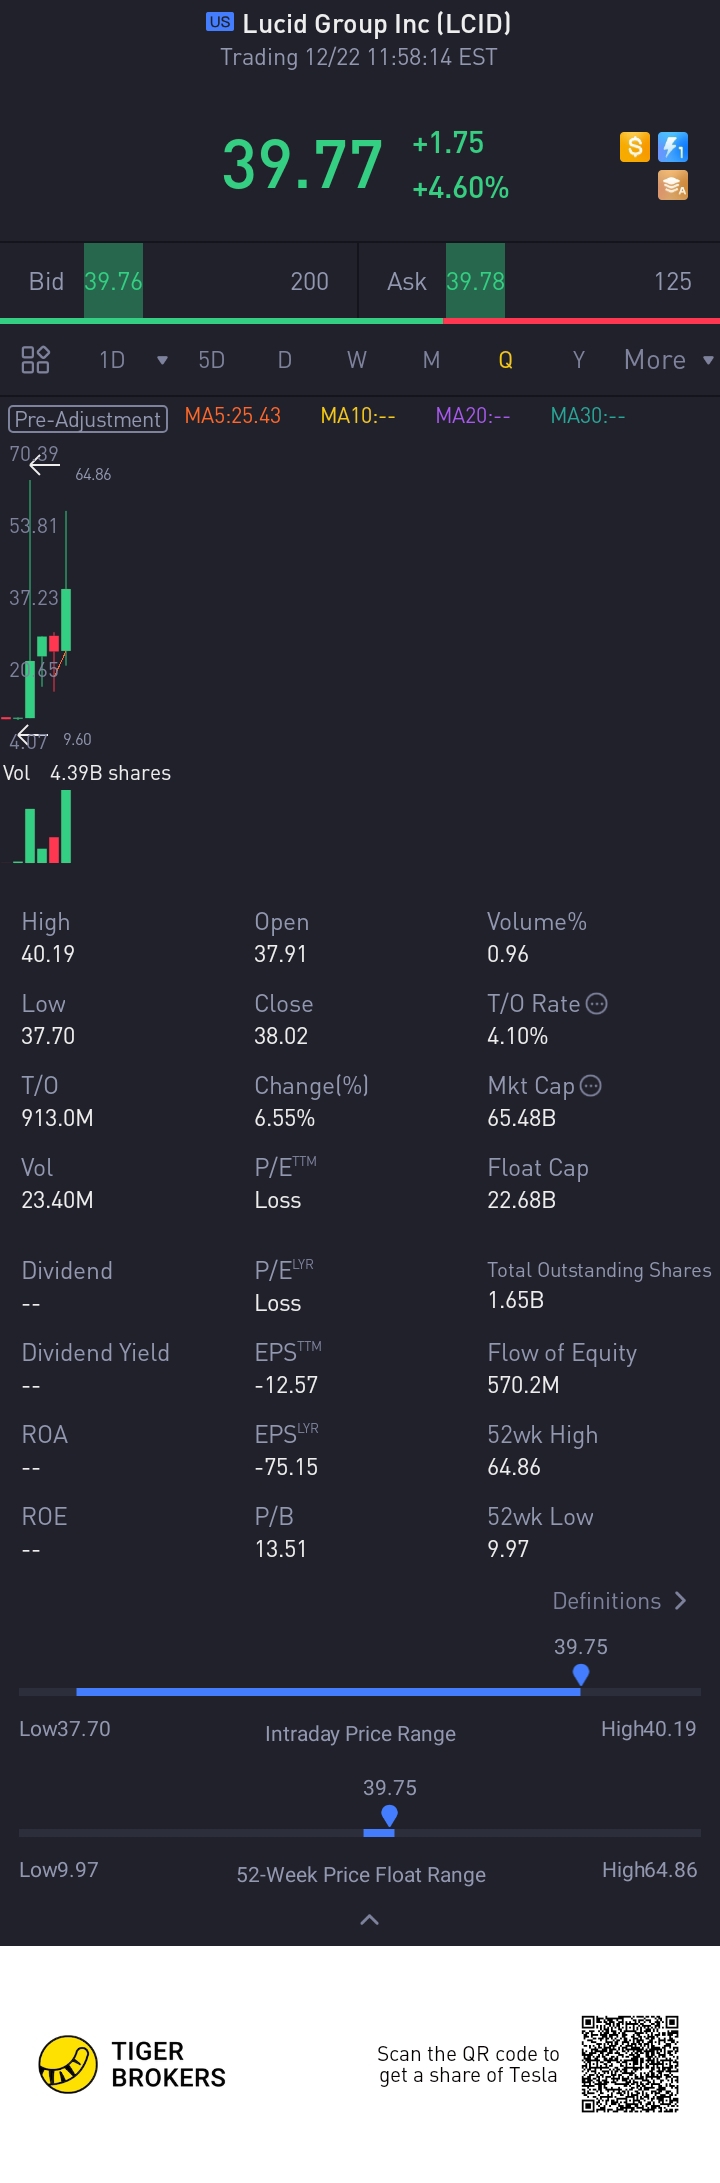
Task: Tap the Tiger Brokers logo
Action: pos(68,2065)
